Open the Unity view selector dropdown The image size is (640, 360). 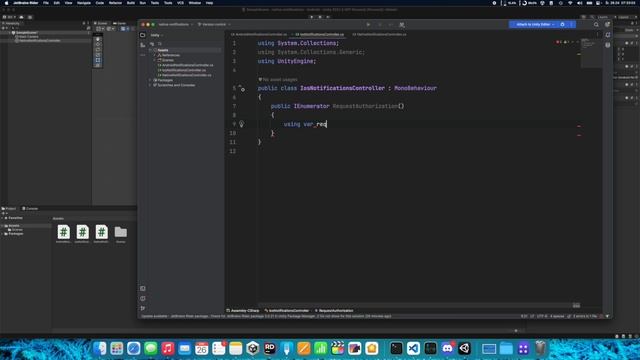[157, 35]
